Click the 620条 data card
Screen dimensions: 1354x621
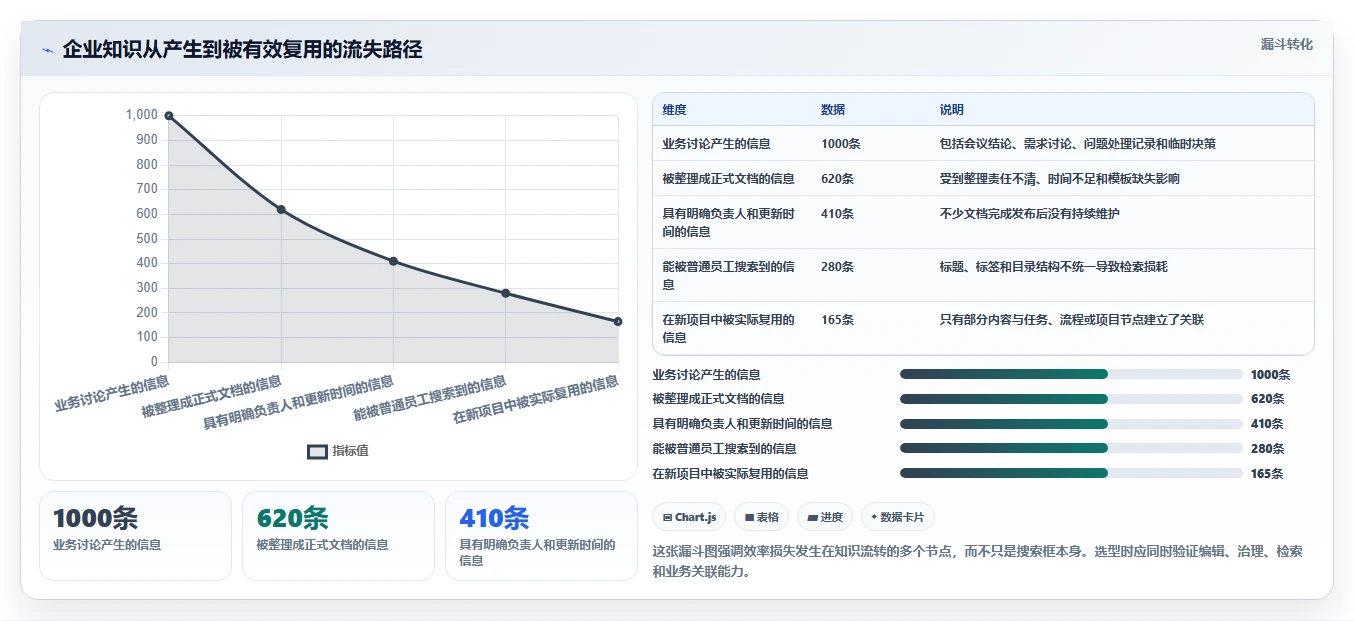click(x=338, y=535)
